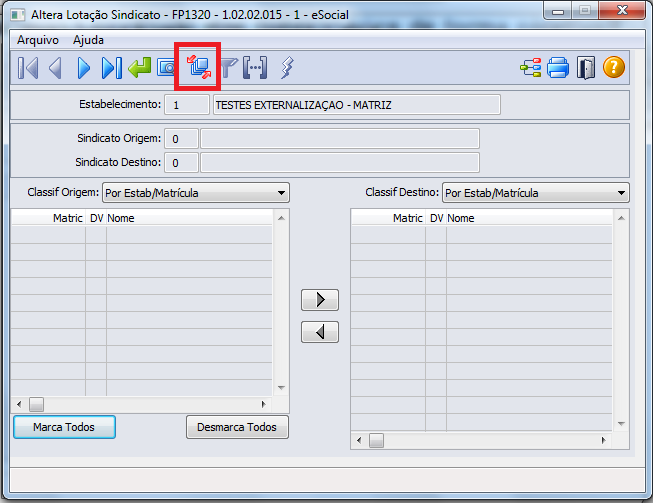
Task: Click the green return arrow icon
Action: pyautogui.click(x=140, y=67)
